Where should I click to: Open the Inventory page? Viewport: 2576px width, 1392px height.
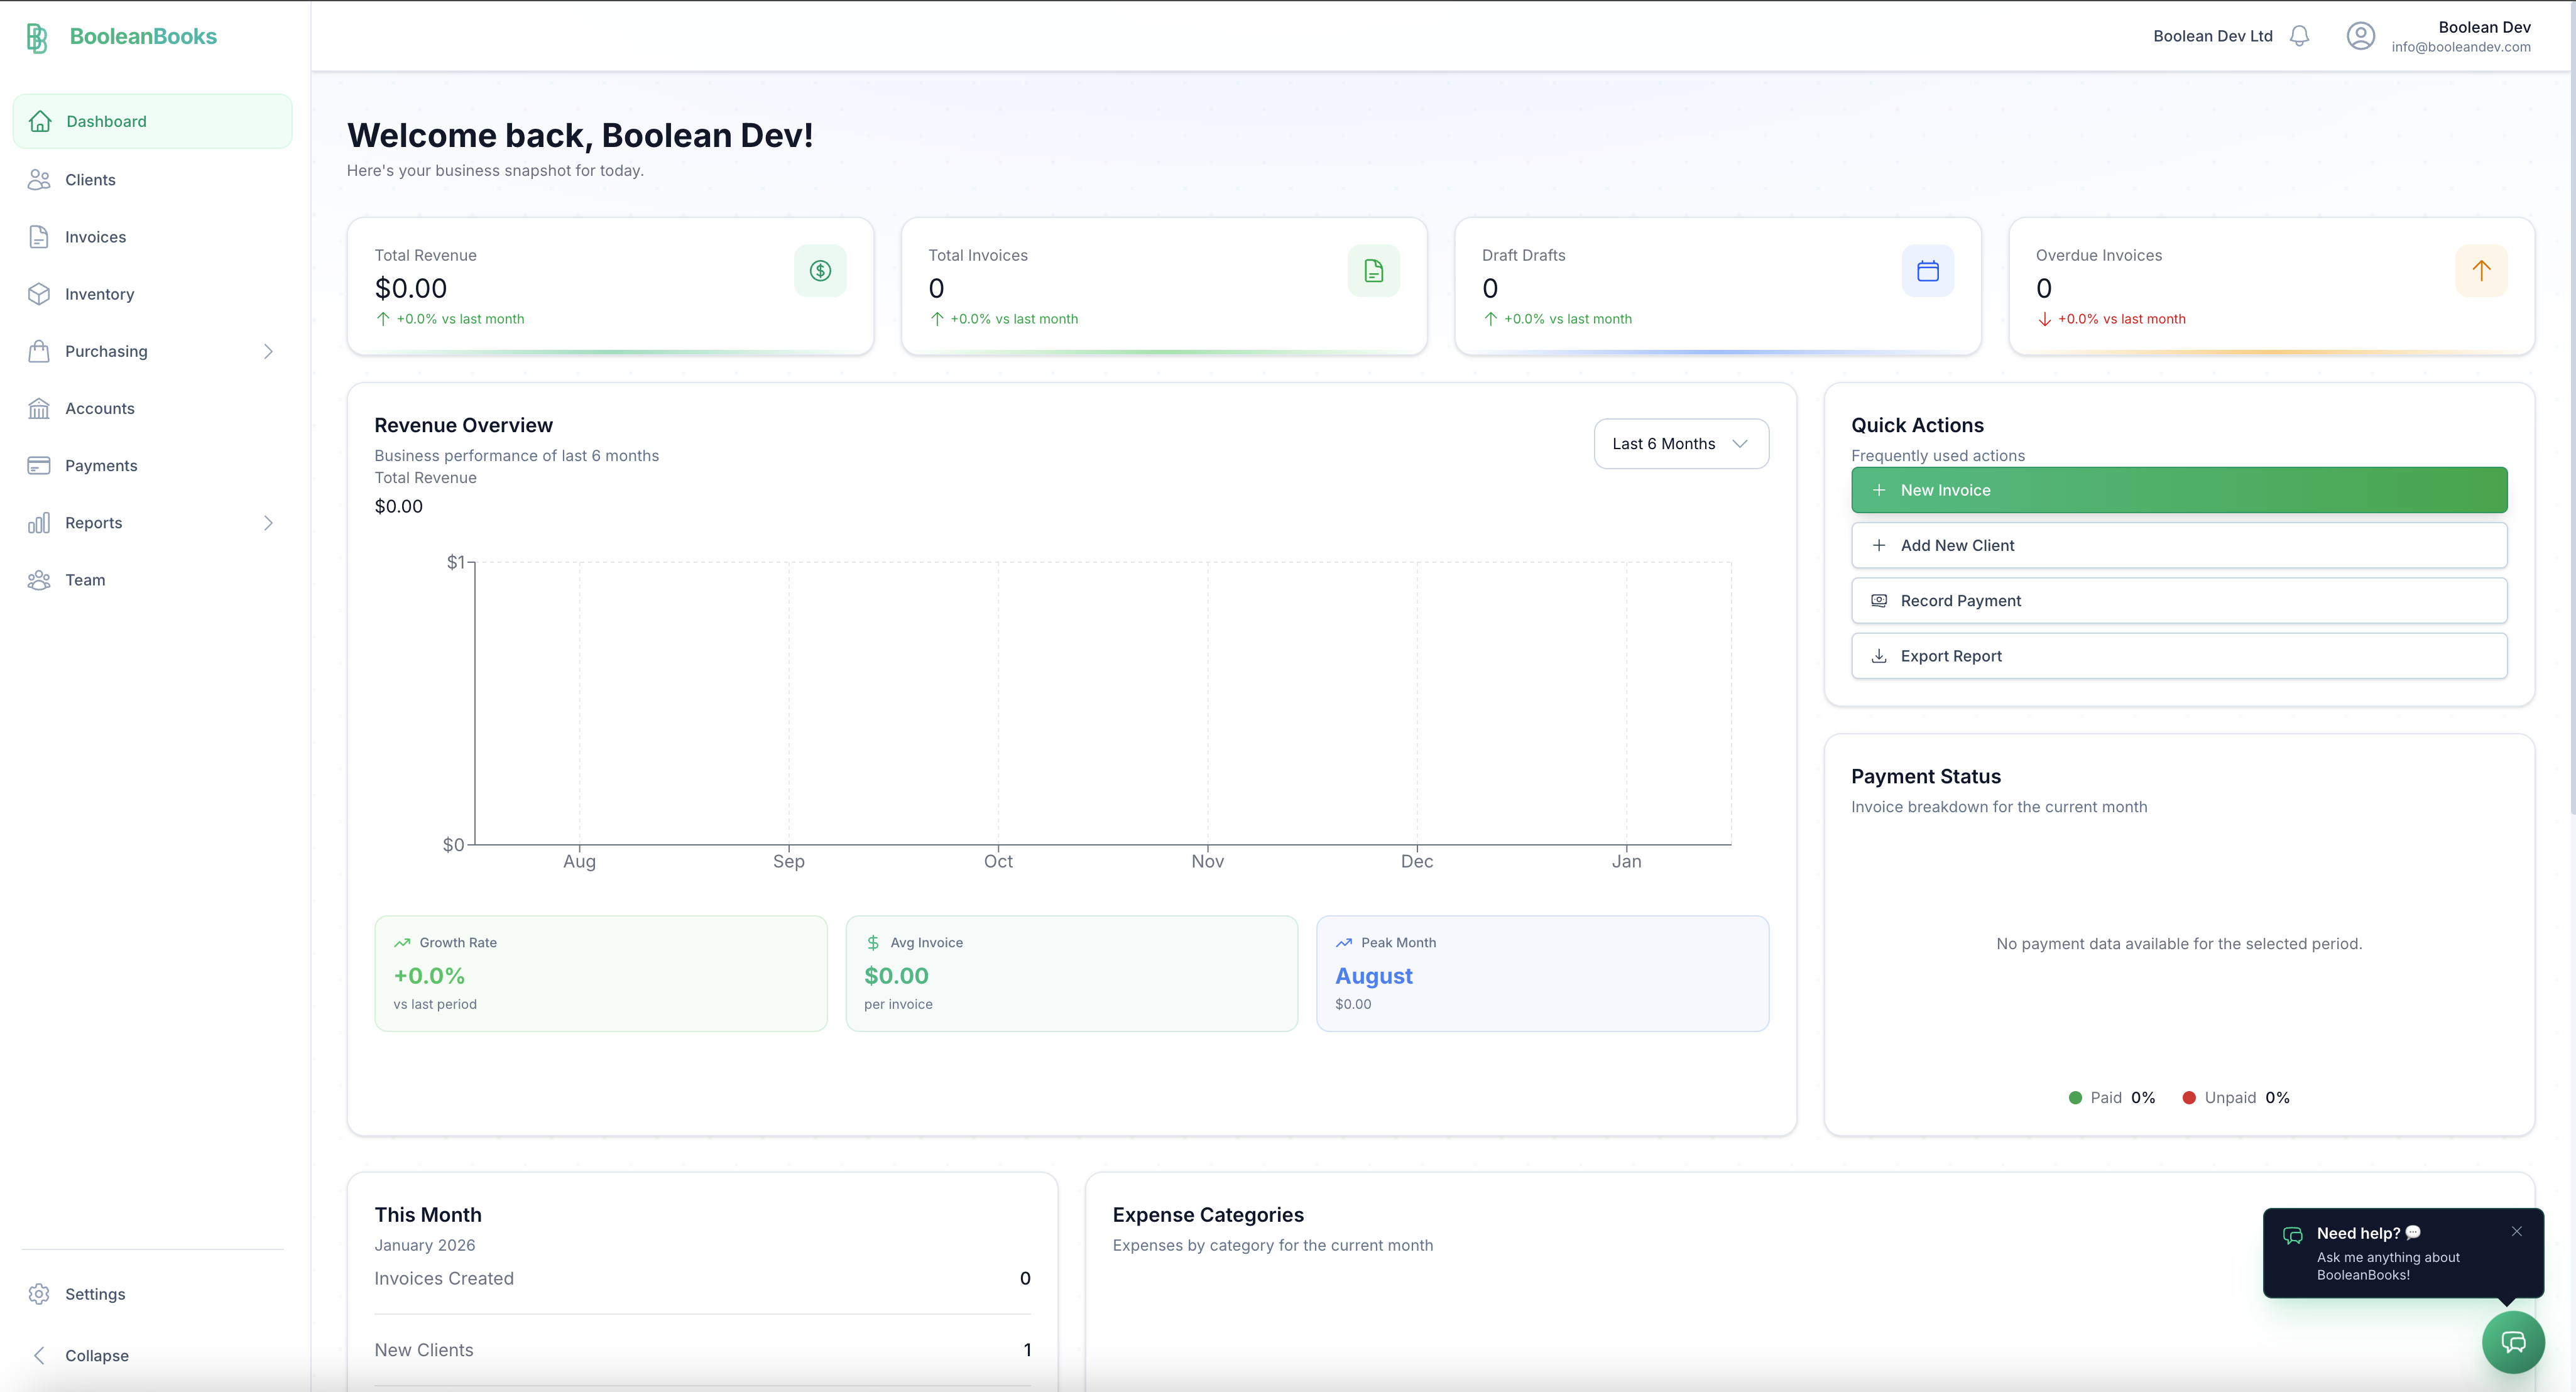point(99,294)
